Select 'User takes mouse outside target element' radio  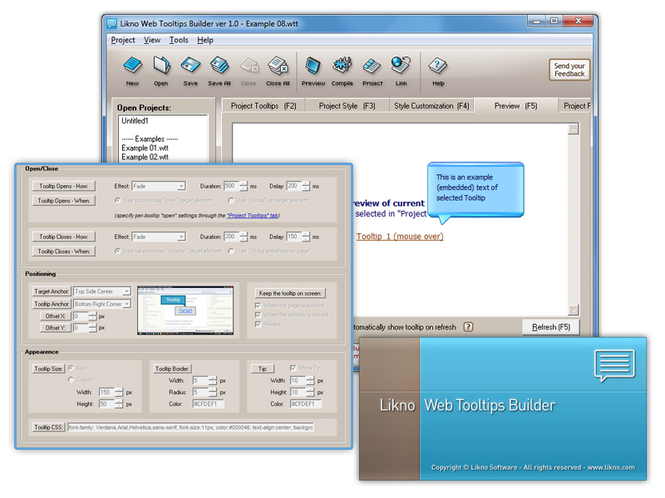[x=117, y=251]
